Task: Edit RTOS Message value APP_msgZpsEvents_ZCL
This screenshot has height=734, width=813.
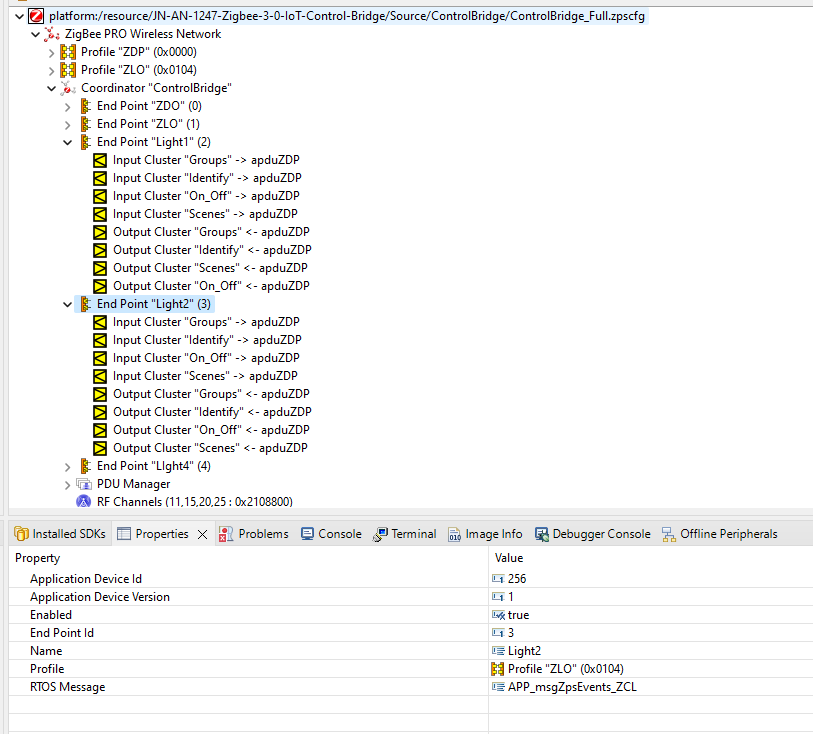Action: [x=651, y=687]
